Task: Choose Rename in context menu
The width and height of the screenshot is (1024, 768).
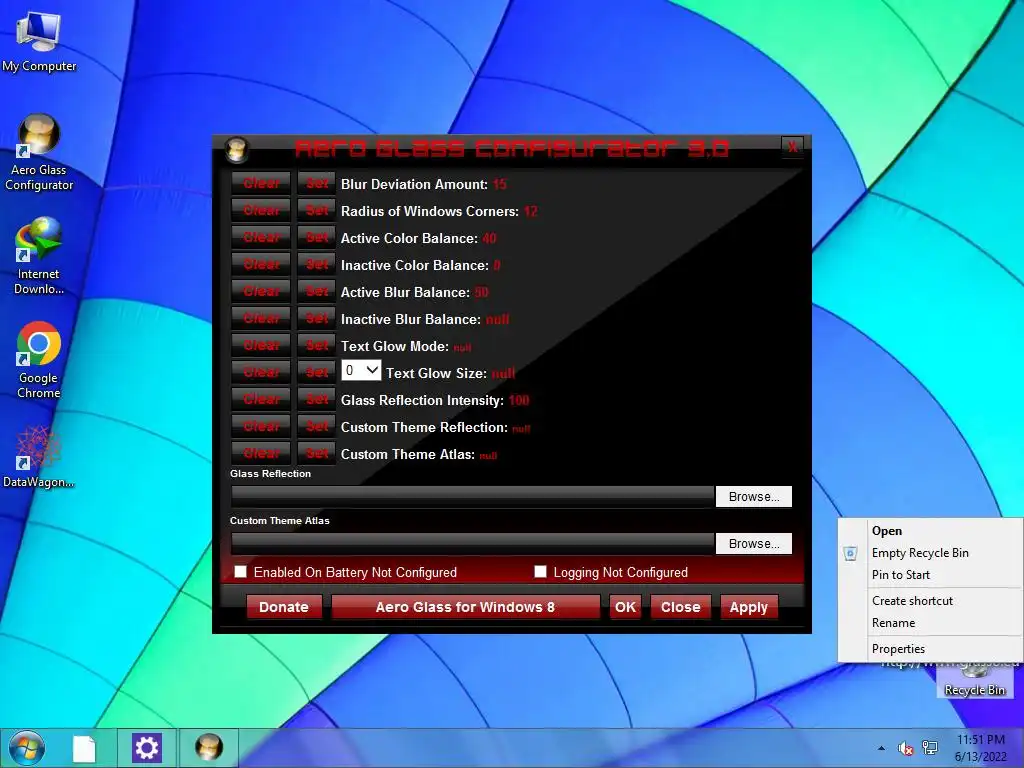Action: (931, 623)
